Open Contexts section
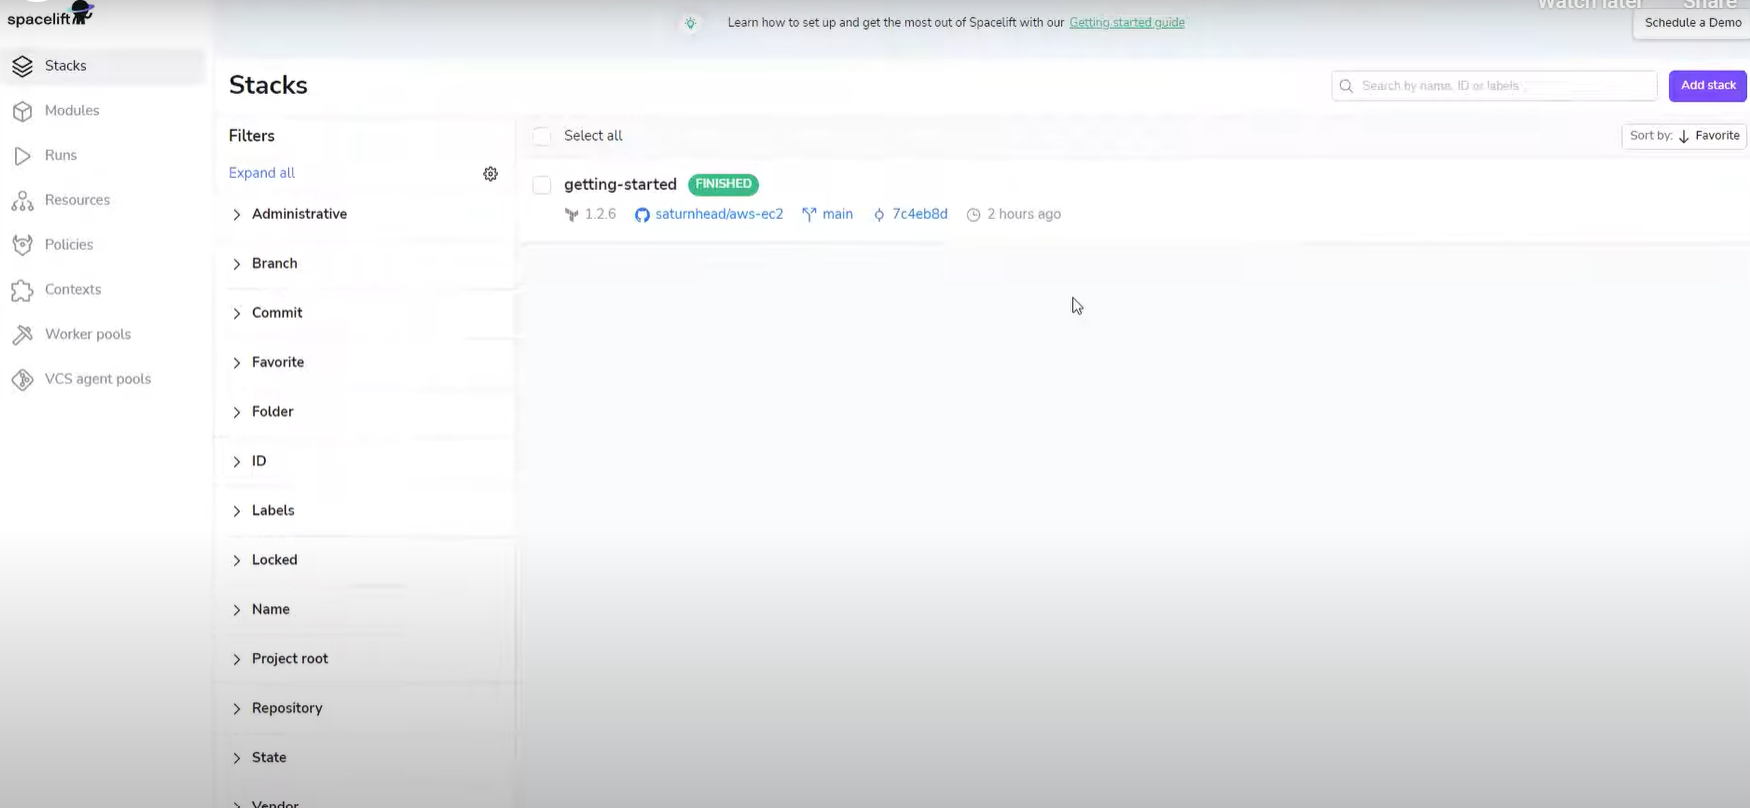The width and height of the screenshot is (1750, 808). click(x=73, y=290)
